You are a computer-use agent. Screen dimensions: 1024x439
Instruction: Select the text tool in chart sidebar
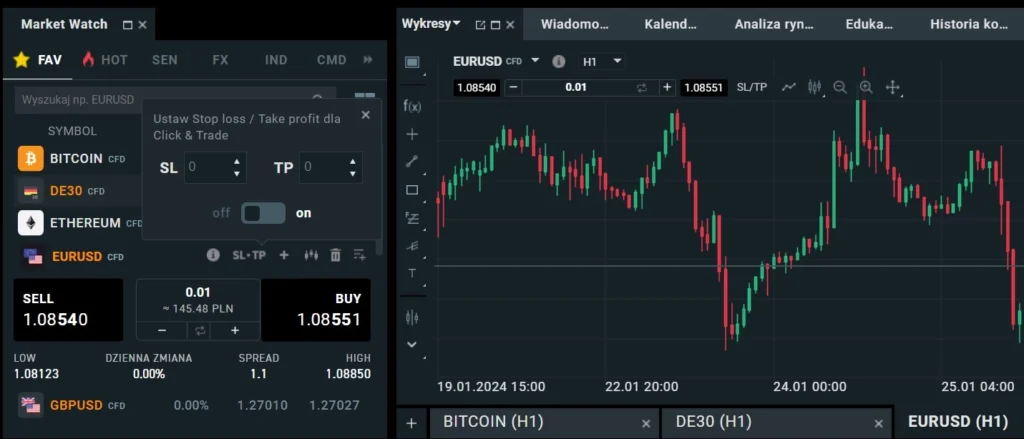(412, 273)
